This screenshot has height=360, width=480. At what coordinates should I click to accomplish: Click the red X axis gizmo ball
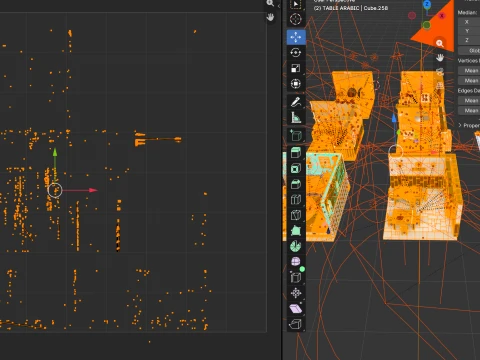click(x=442, y=16)
